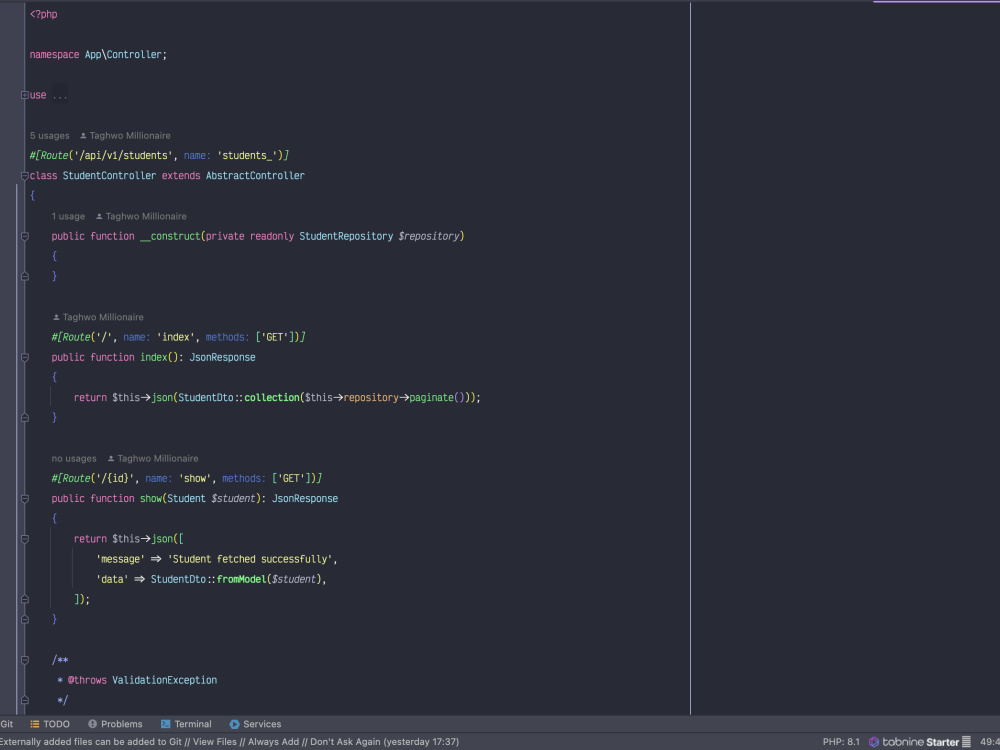The width and height of the screenshot is (1000, 750).
Task: Collapse the StudentController class body
Action: tap(24, 175)
